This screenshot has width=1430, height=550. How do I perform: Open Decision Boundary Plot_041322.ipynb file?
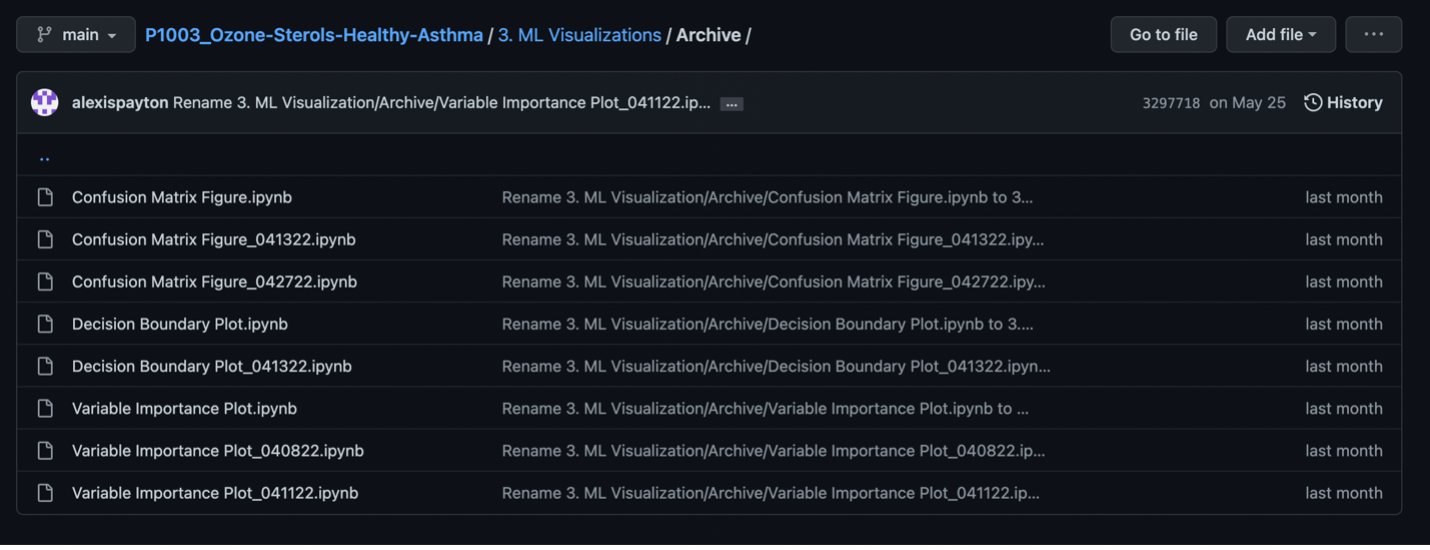(212, 366)
